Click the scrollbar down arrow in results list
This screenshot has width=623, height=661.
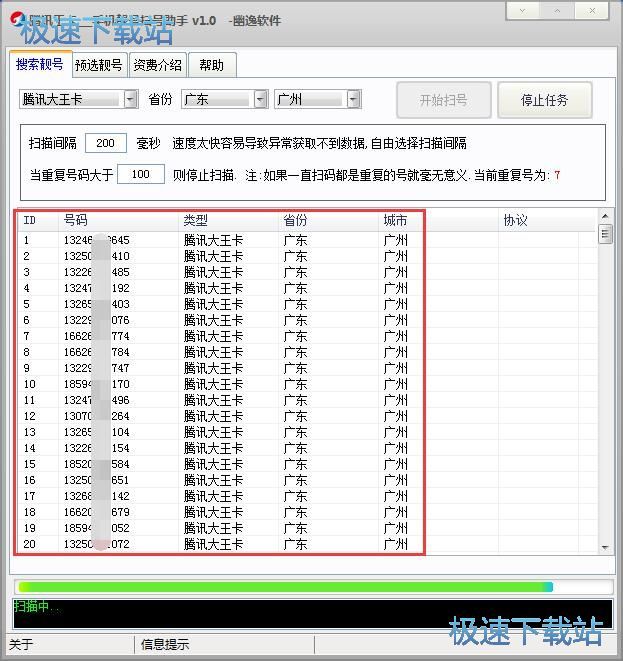point(605,547)
